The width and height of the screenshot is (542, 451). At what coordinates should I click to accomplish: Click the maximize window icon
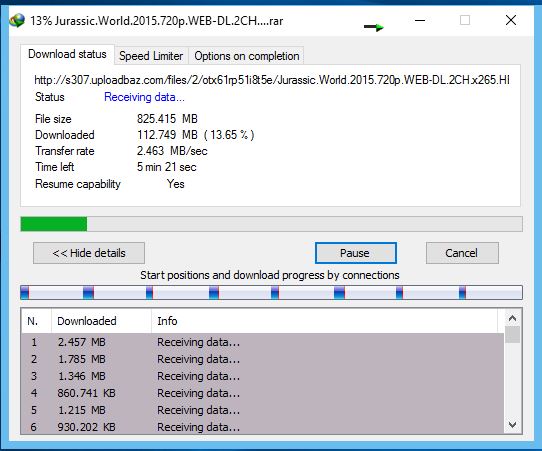465,20
